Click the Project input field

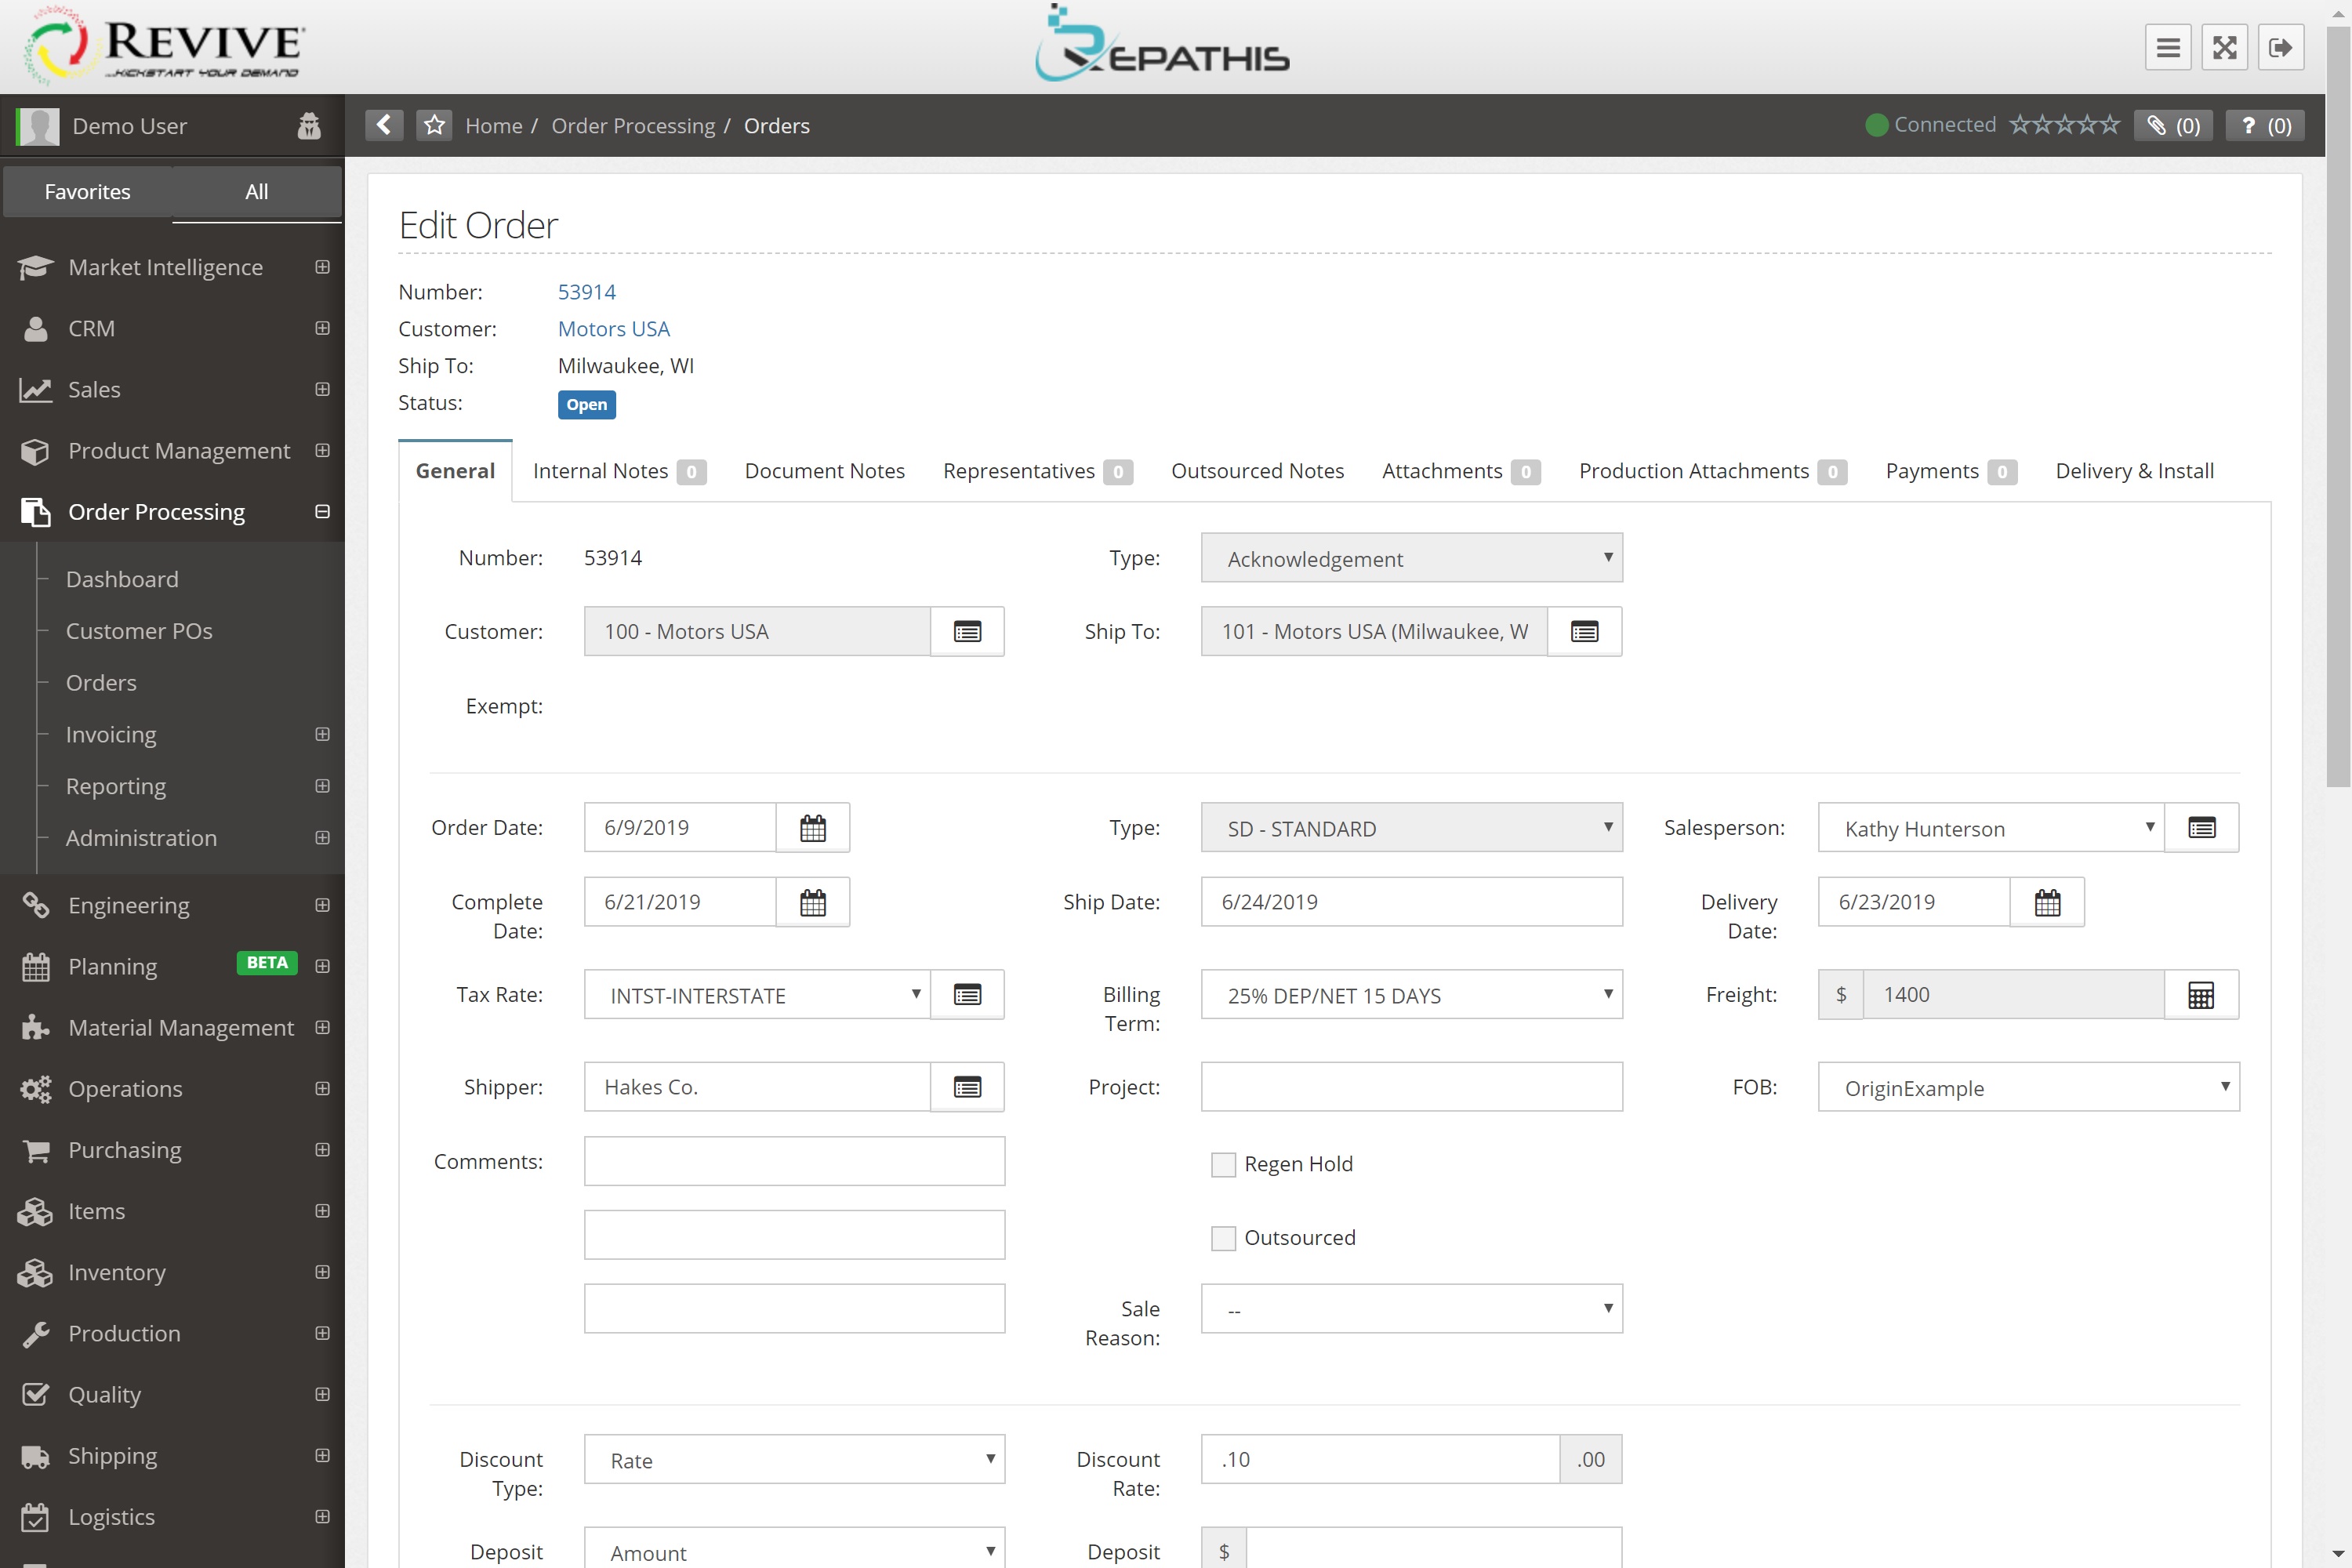pyautogui.click(x=1411, y=1087)
